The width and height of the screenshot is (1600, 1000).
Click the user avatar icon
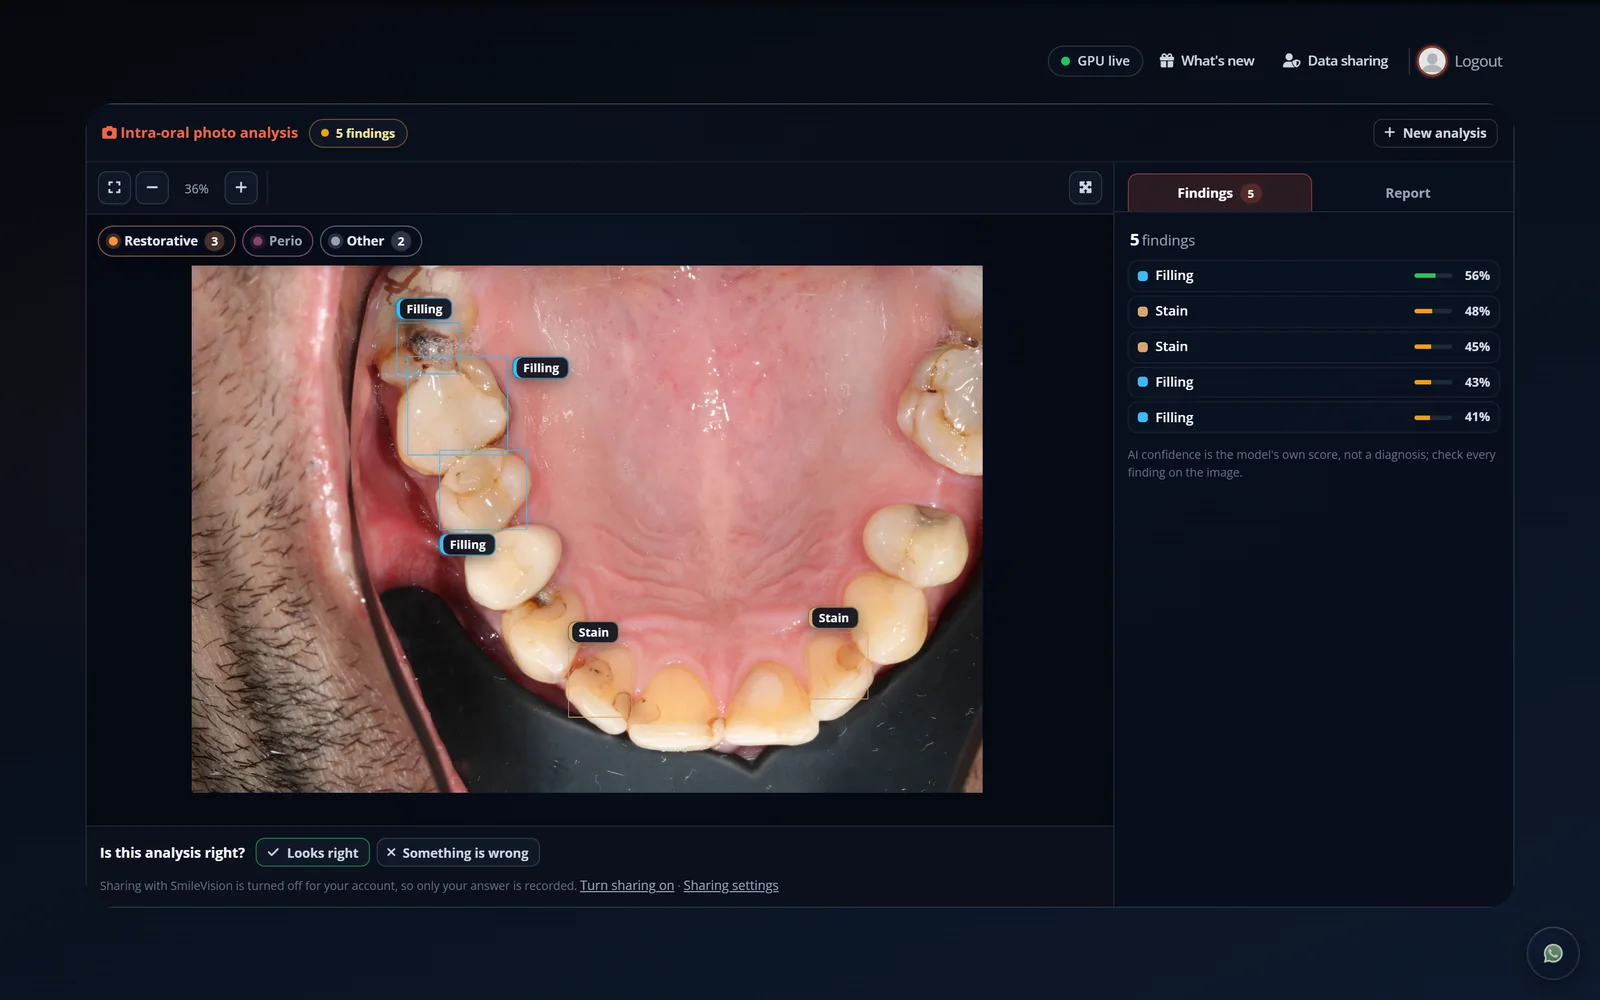pos(1432,61)
